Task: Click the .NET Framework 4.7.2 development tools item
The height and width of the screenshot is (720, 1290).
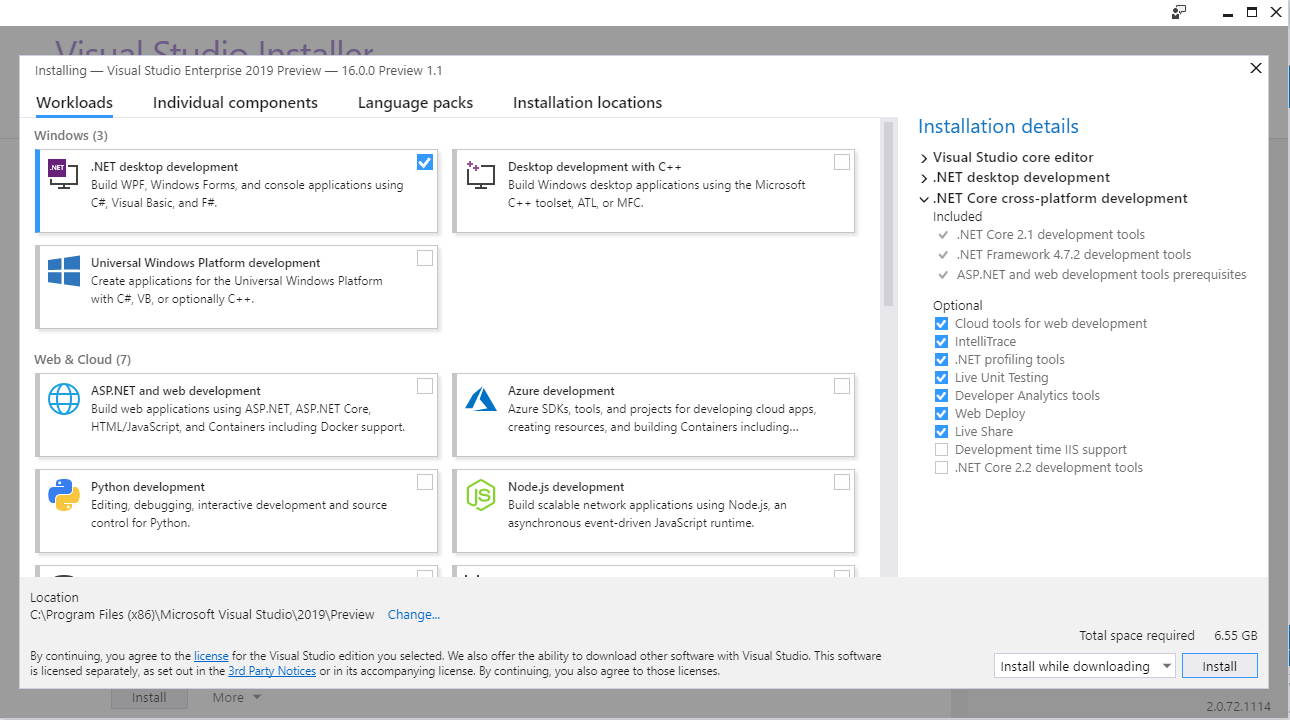Action: click(1073, 255)
